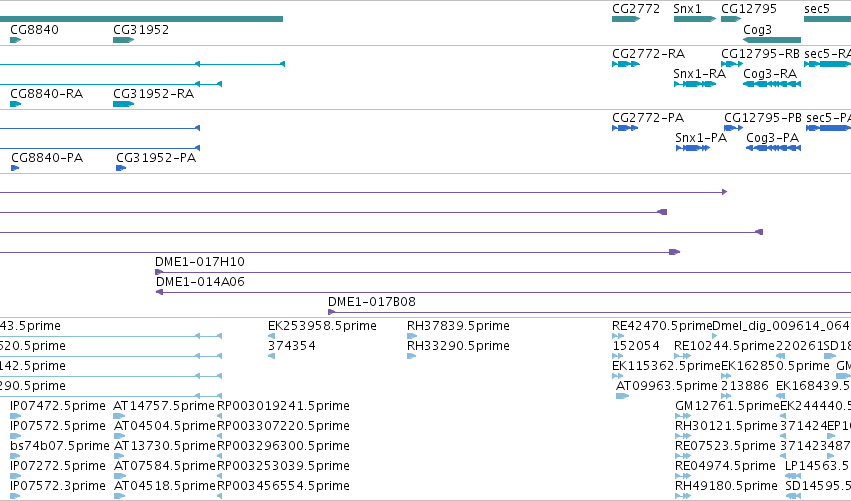This screenshot has width=851, height=501.
Task: Click the CG2772 gene label
Action: [636, 9]
